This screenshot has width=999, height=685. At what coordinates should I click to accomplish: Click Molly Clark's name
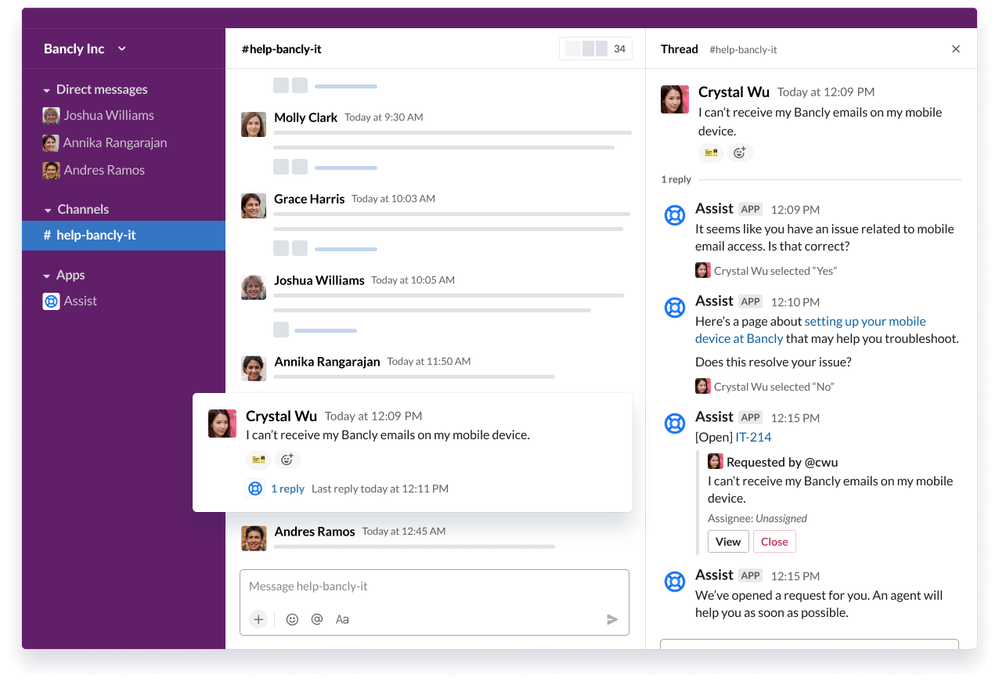click(305, 118)
